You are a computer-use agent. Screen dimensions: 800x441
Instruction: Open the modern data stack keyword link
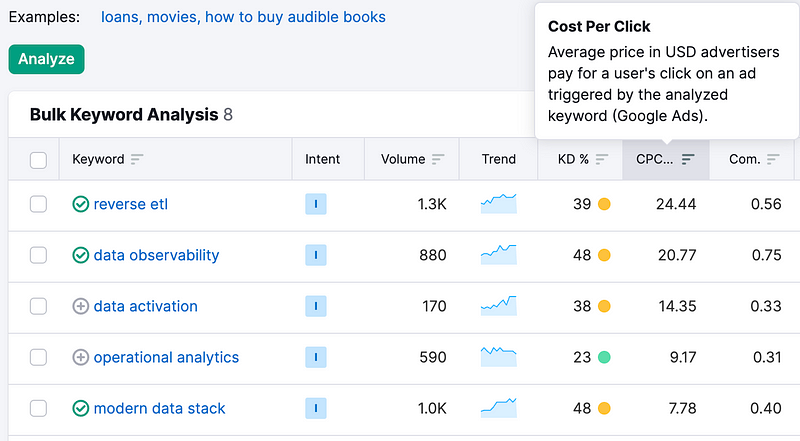pos(159,408)
